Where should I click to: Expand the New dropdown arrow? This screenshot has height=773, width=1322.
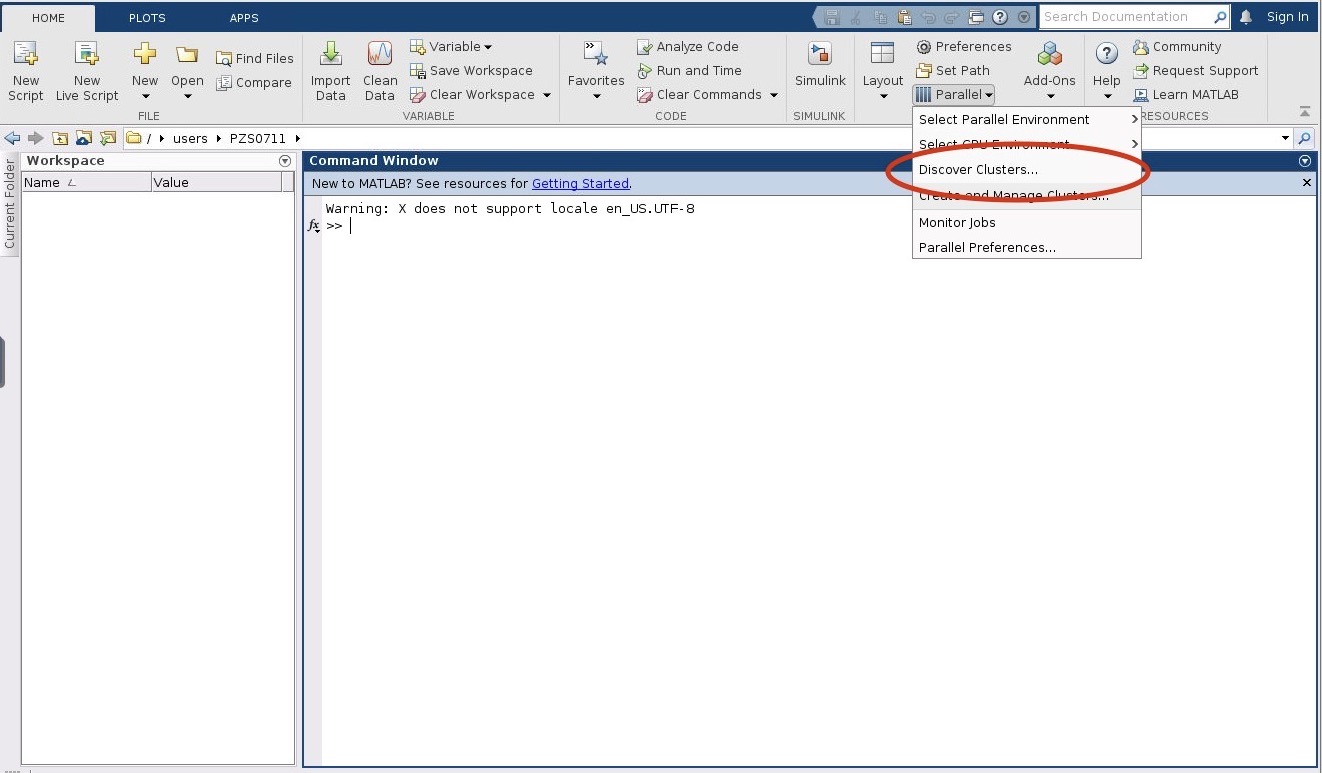[x=145, y=97]
